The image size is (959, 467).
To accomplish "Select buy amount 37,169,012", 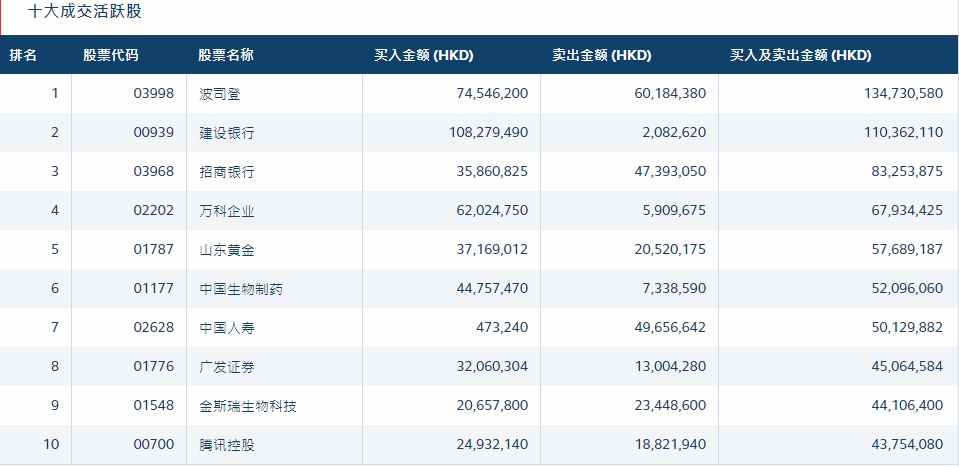I will point(492,250).
